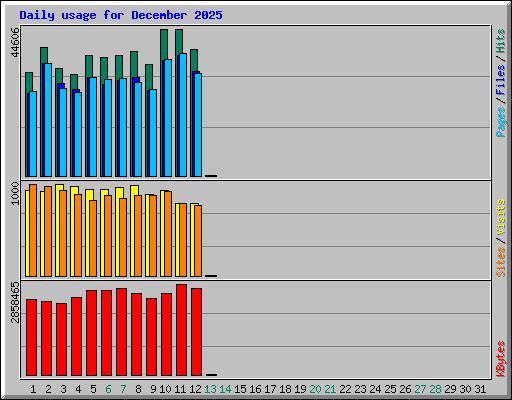Select the red KBytes bar for day 6
This screenshot has height=400, width=512.
106,333
